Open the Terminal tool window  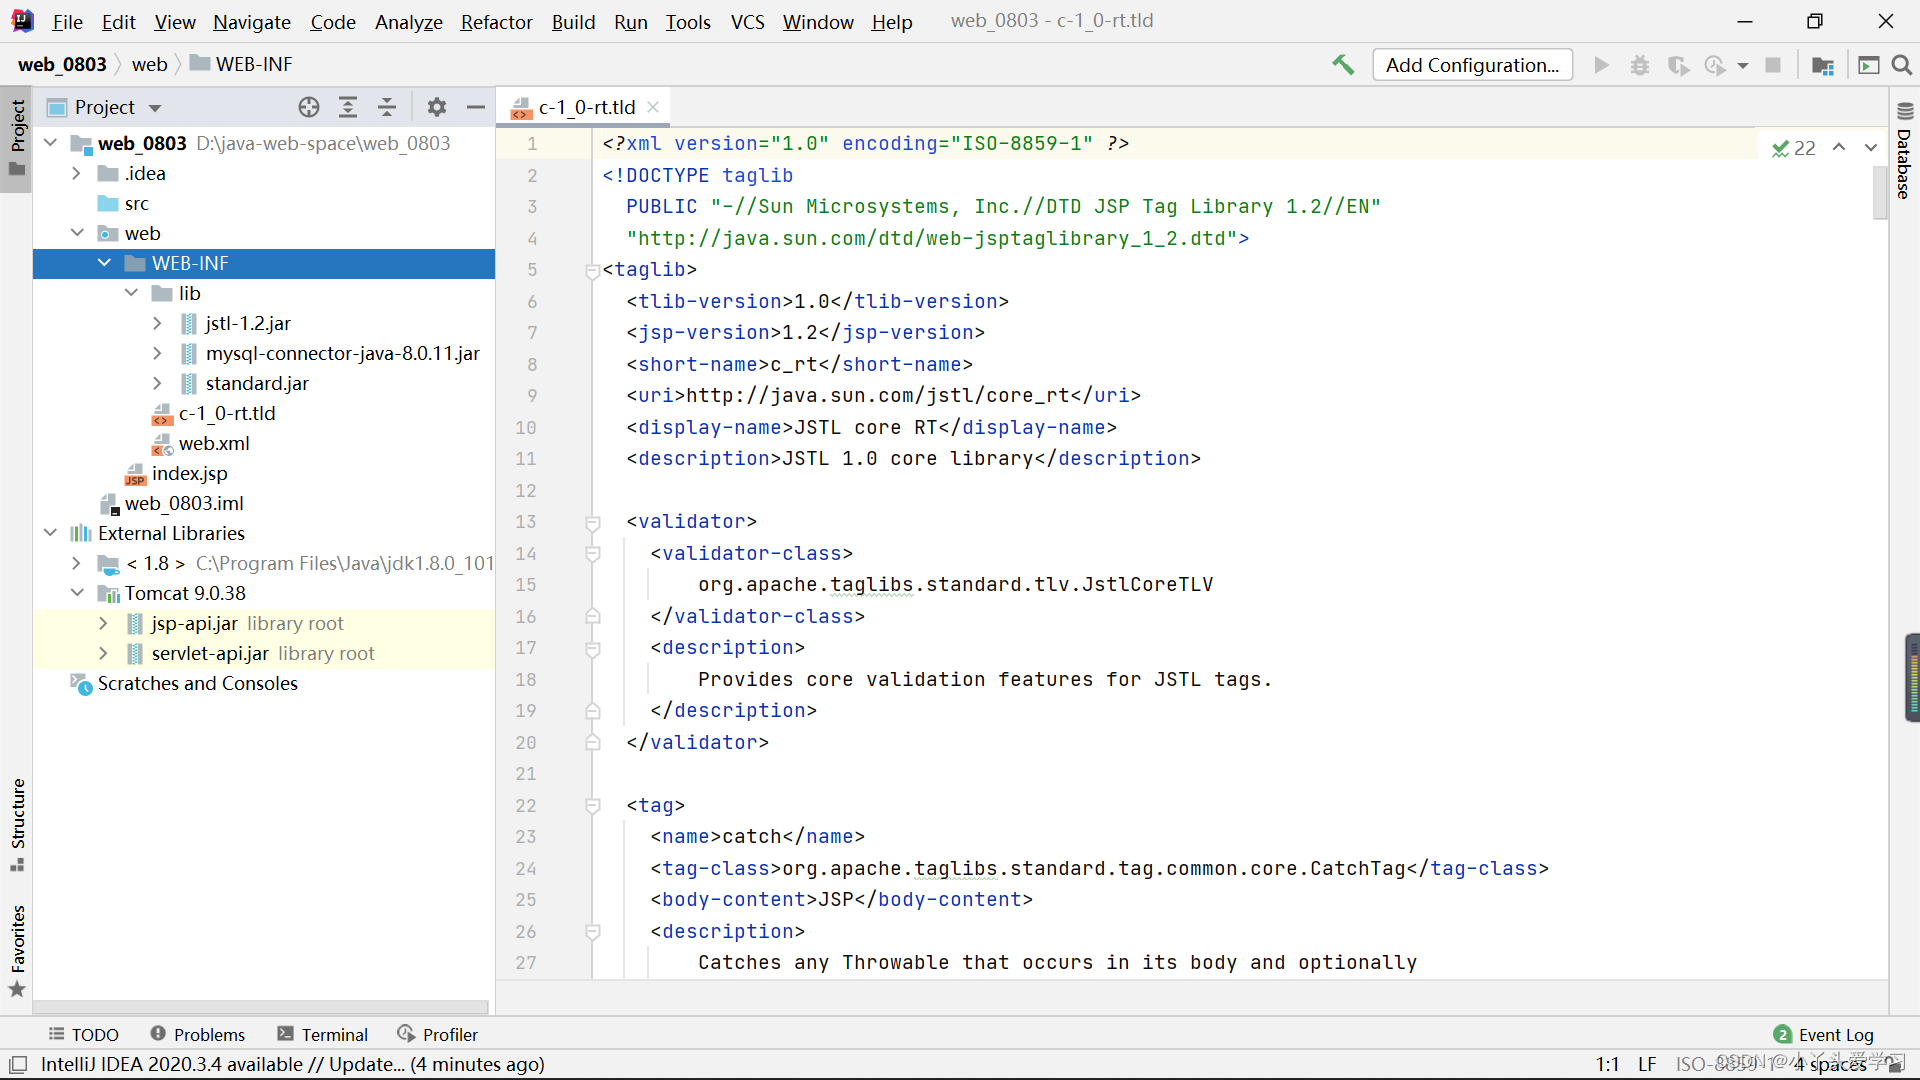point(323,1034)
